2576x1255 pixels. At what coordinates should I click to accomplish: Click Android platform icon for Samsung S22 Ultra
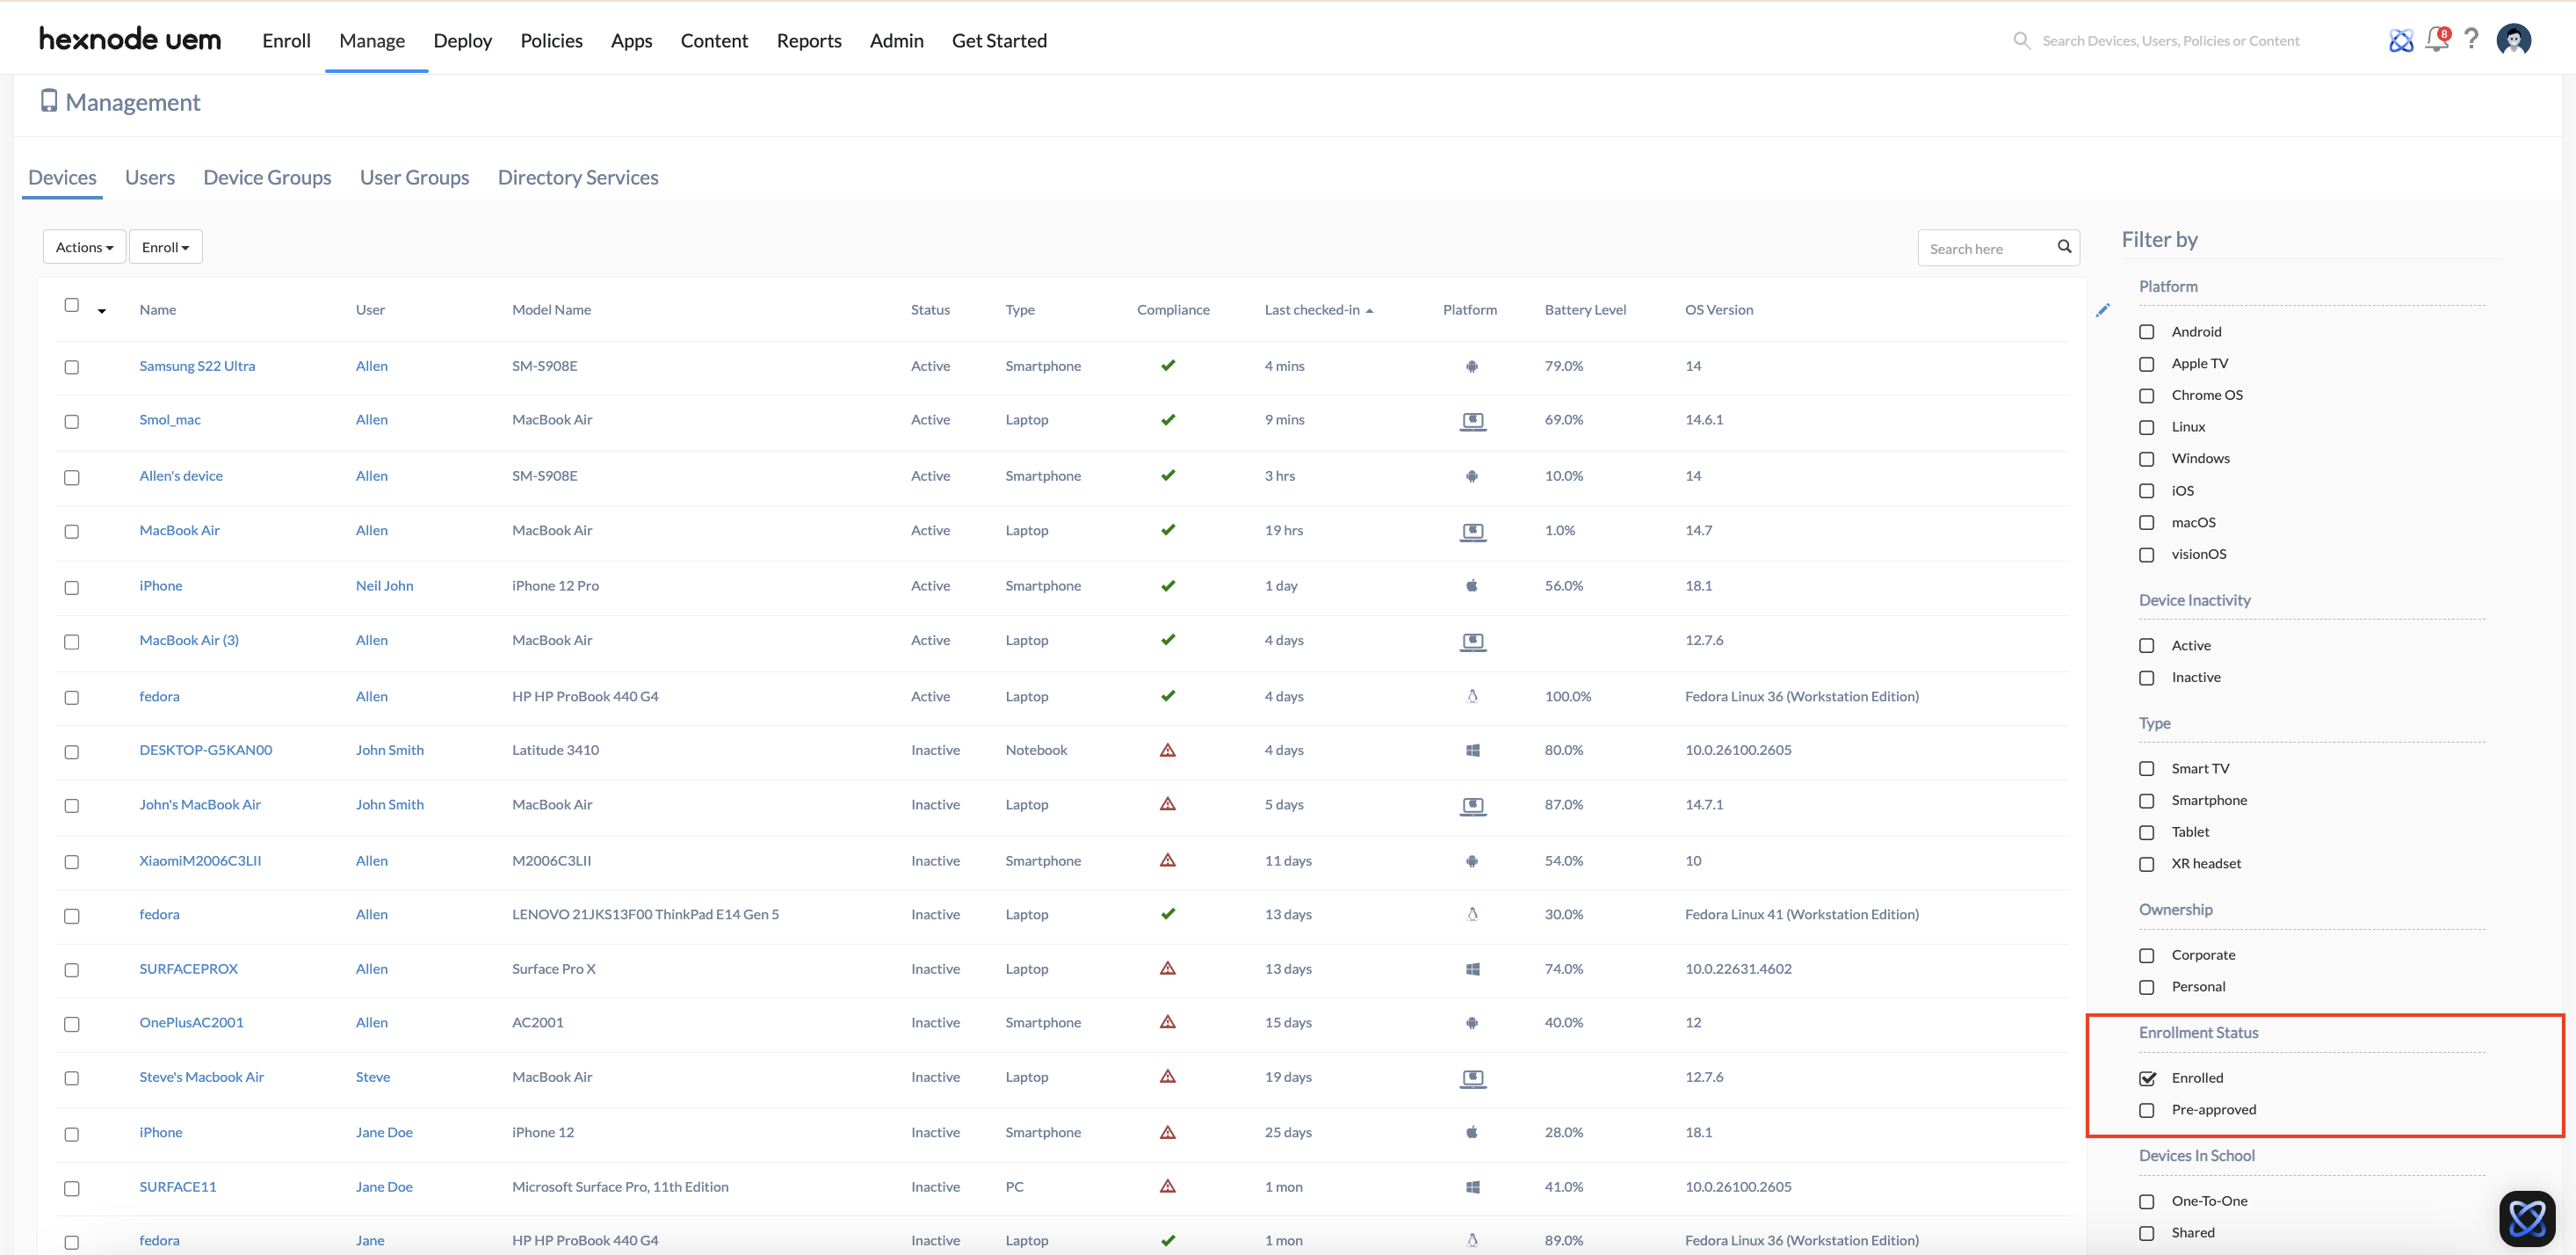[1471, 366]
